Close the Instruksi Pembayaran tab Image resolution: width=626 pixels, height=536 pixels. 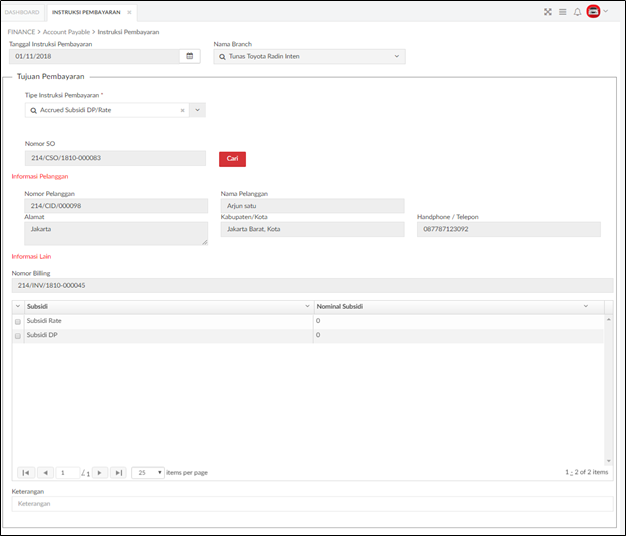pyautogui.click(x=129, y=12)
